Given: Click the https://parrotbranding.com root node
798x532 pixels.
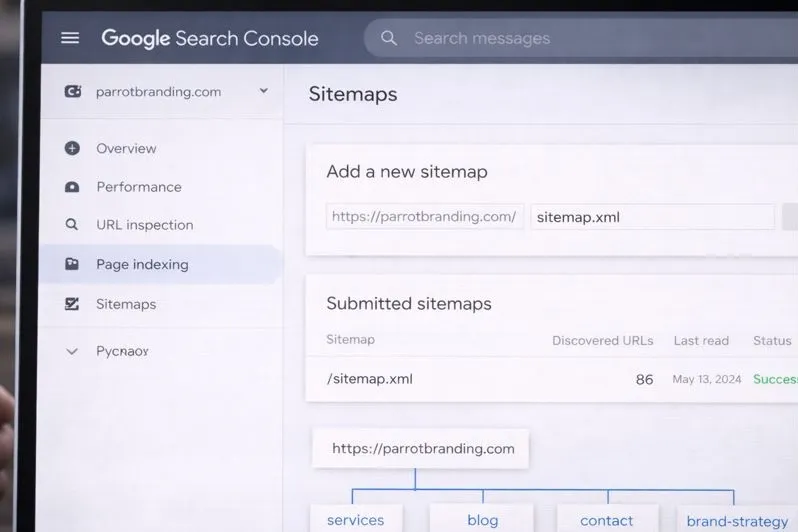Looking at the screenshot, I should pyautogui.click(x=420, y=449).
